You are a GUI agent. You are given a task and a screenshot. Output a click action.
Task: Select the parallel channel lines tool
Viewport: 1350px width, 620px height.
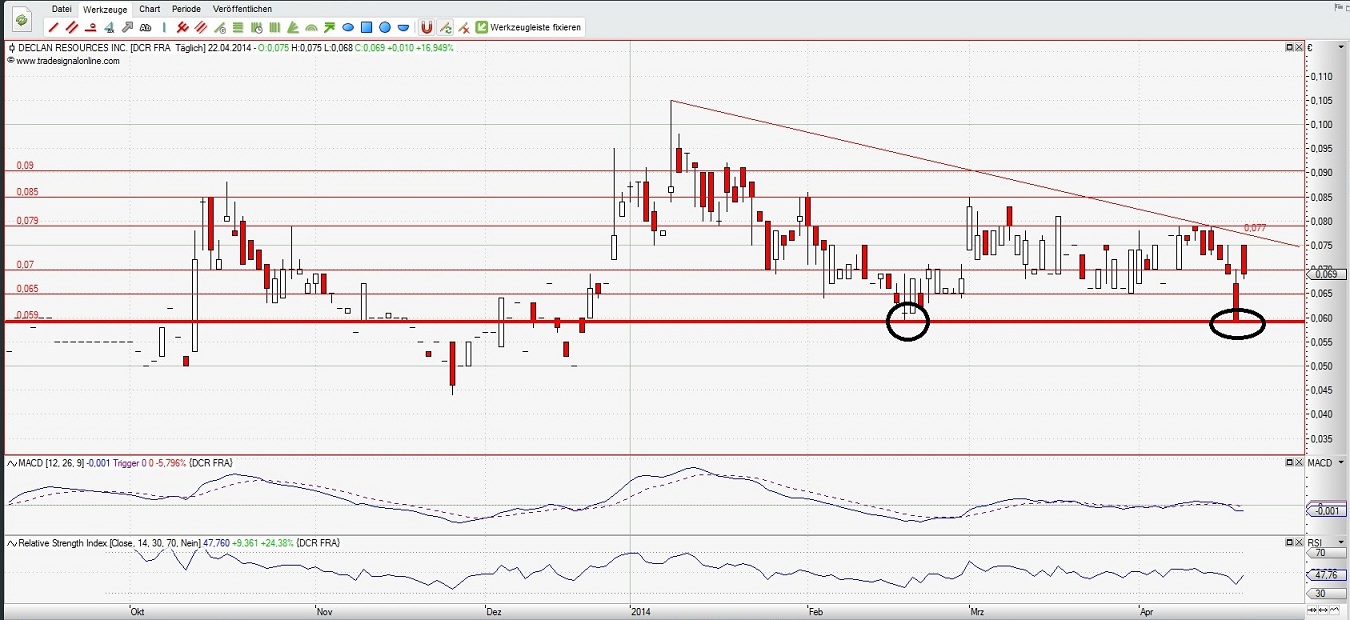click(x=73, y=27)
